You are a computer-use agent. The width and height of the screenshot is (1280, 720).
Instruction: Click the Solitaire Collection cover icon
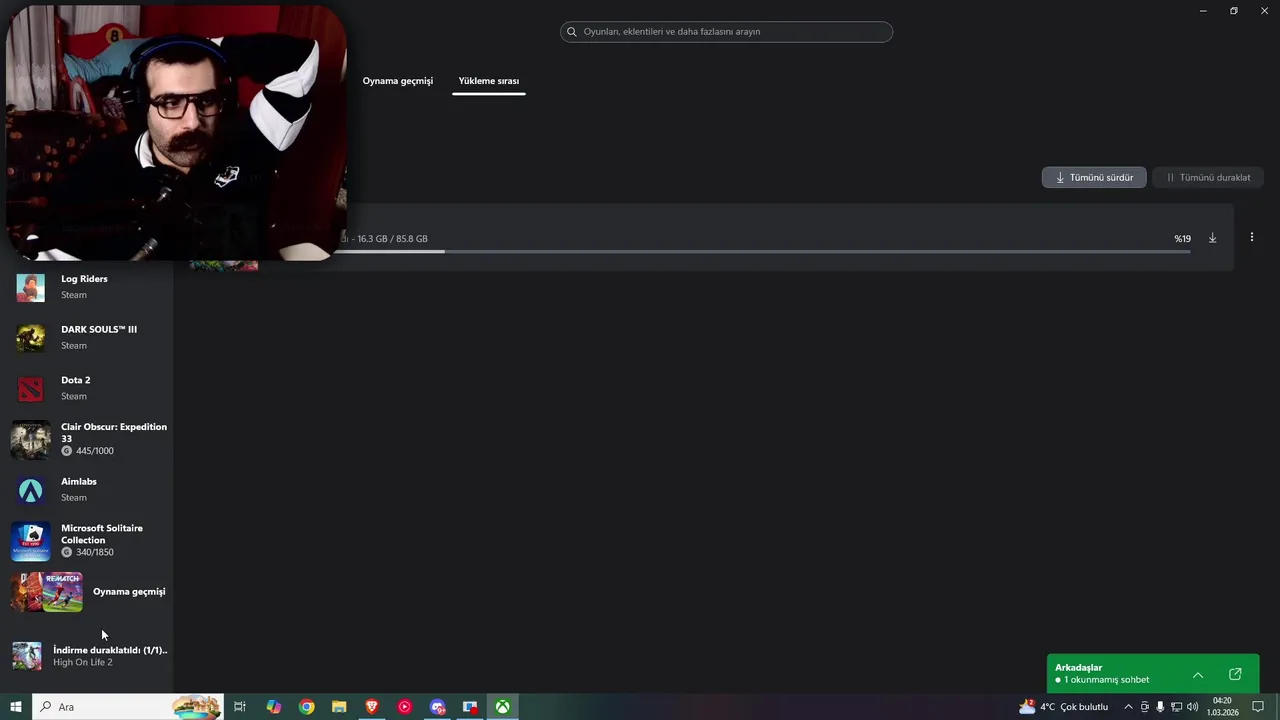coord(30,541)
